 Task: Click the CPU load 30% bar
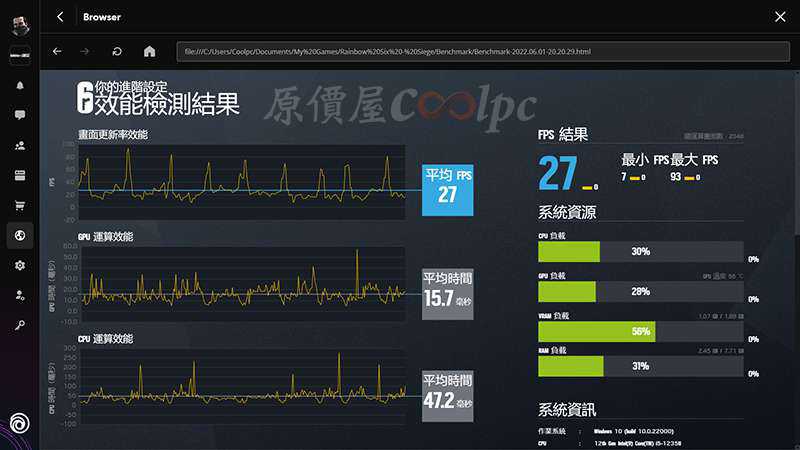coord(641,252)
